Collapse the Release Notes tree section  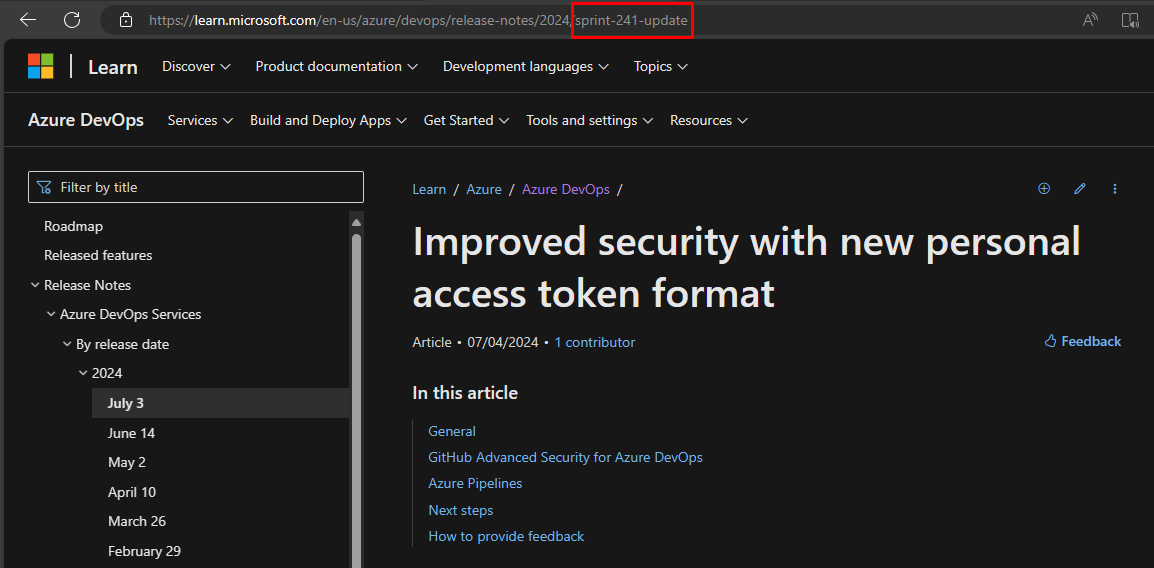pos(36,286)
